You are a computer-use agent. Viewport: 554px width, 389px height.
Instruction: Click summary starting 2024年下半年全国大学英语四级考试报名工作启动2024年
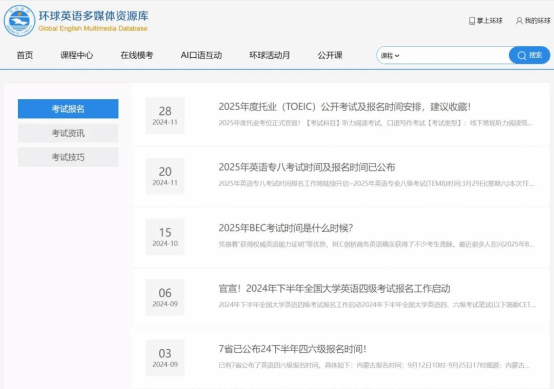point(377,305)
